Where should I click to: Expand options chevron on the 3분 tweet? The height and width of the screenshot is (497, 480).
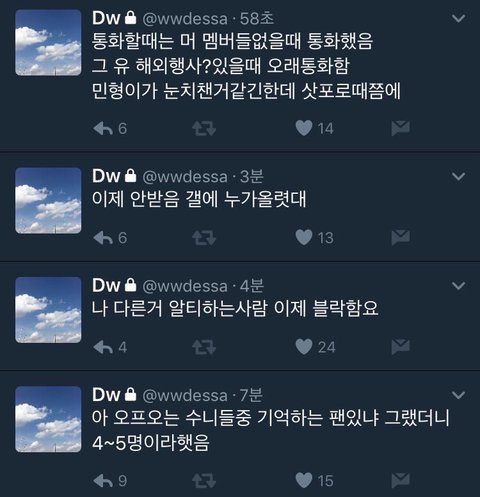point(459,176)
